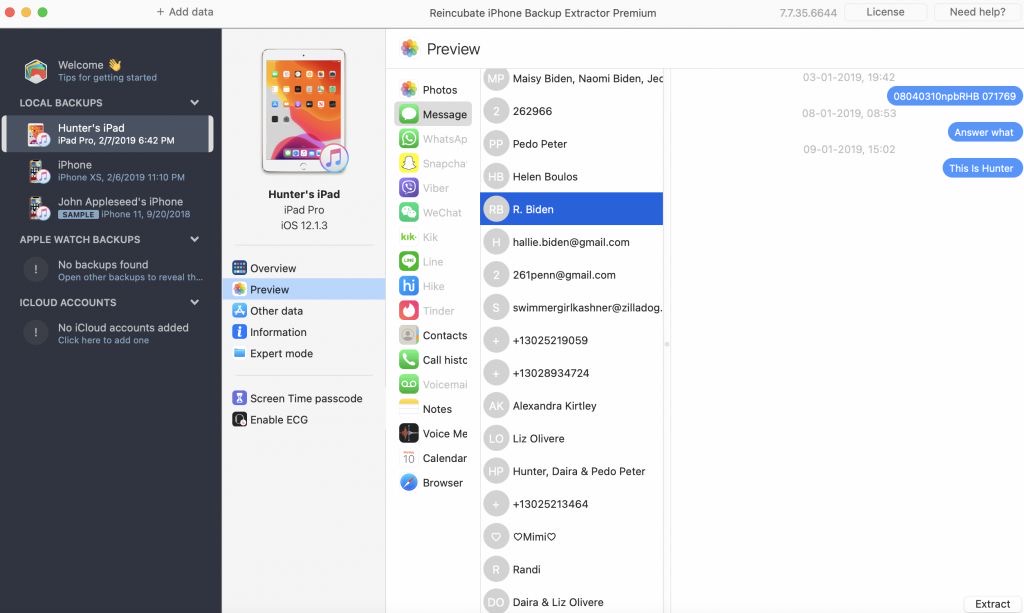Click the License button
Screen dimensions: 1024x613
pos(885,12)
